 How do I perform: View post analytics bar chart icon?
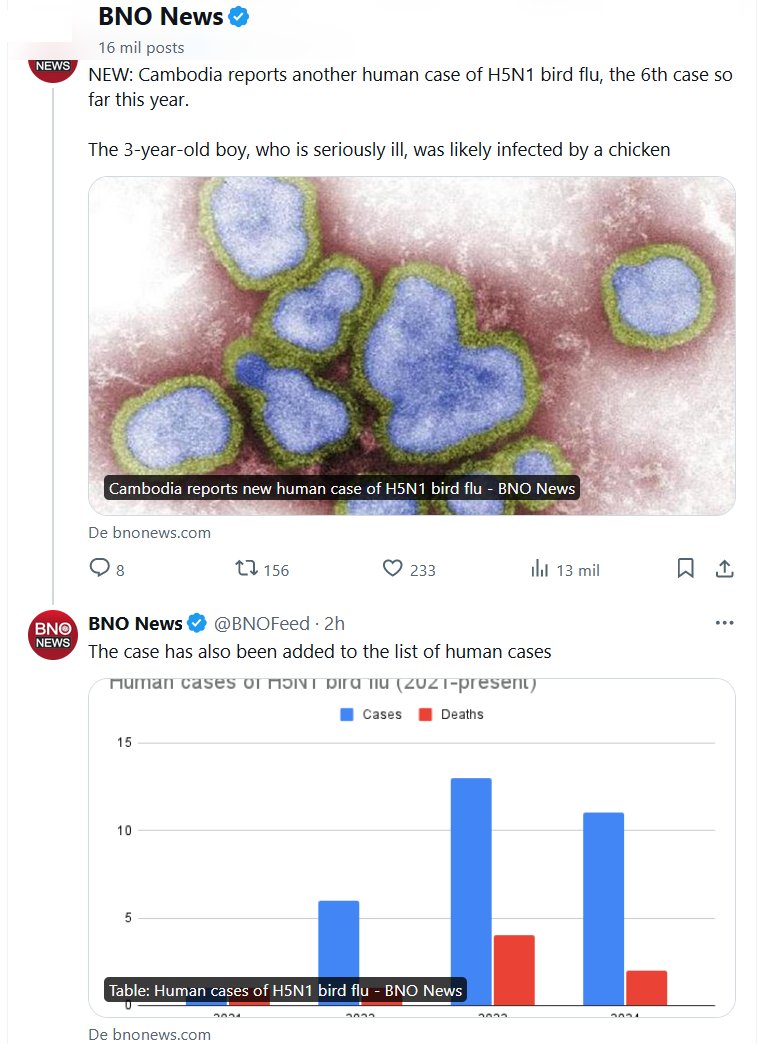[540, 569]
